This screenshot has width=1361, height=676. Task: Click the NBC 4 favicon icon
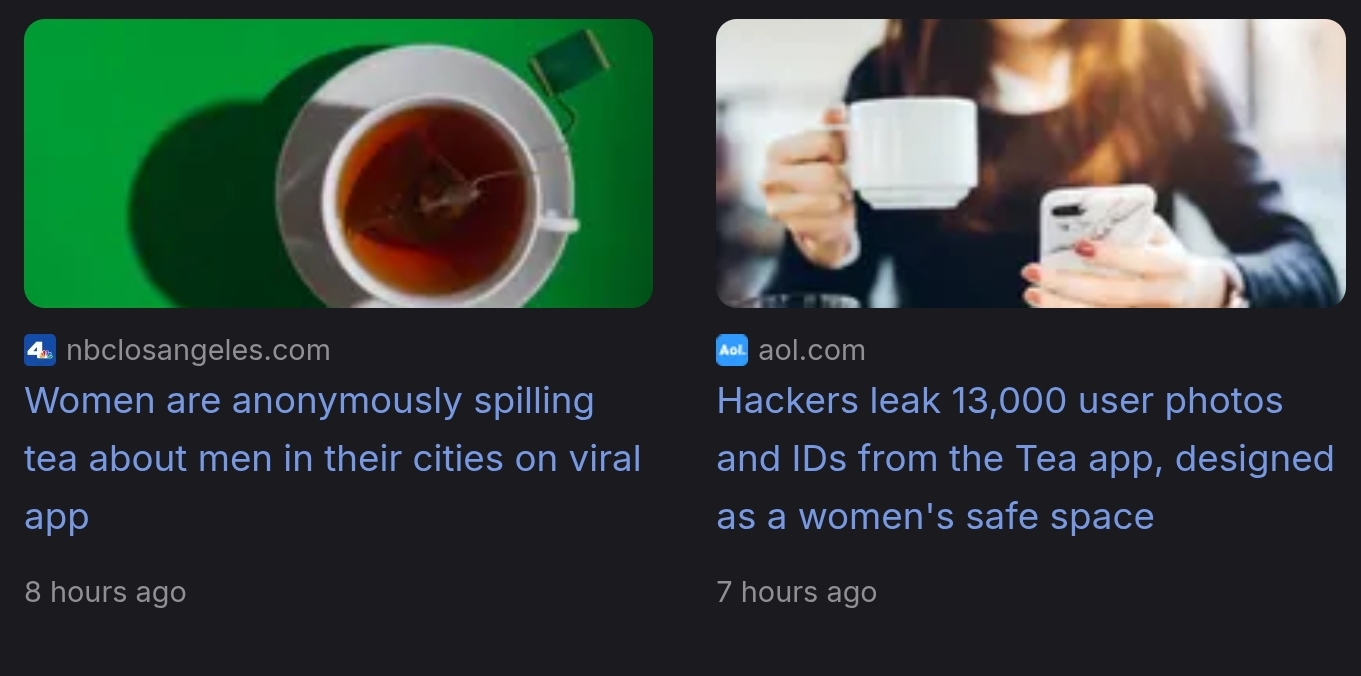click(x=40, y=350)
